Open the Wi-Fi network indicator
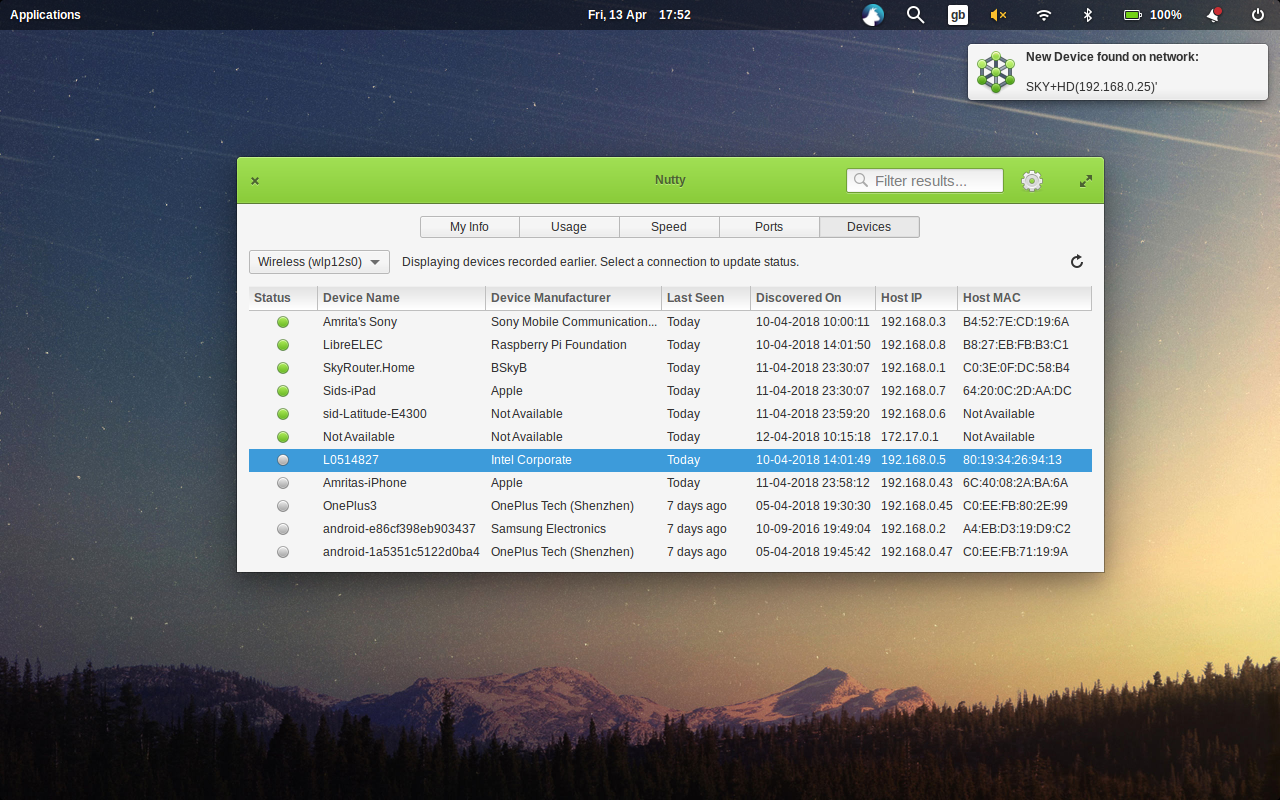 (x=1044, y=15)
